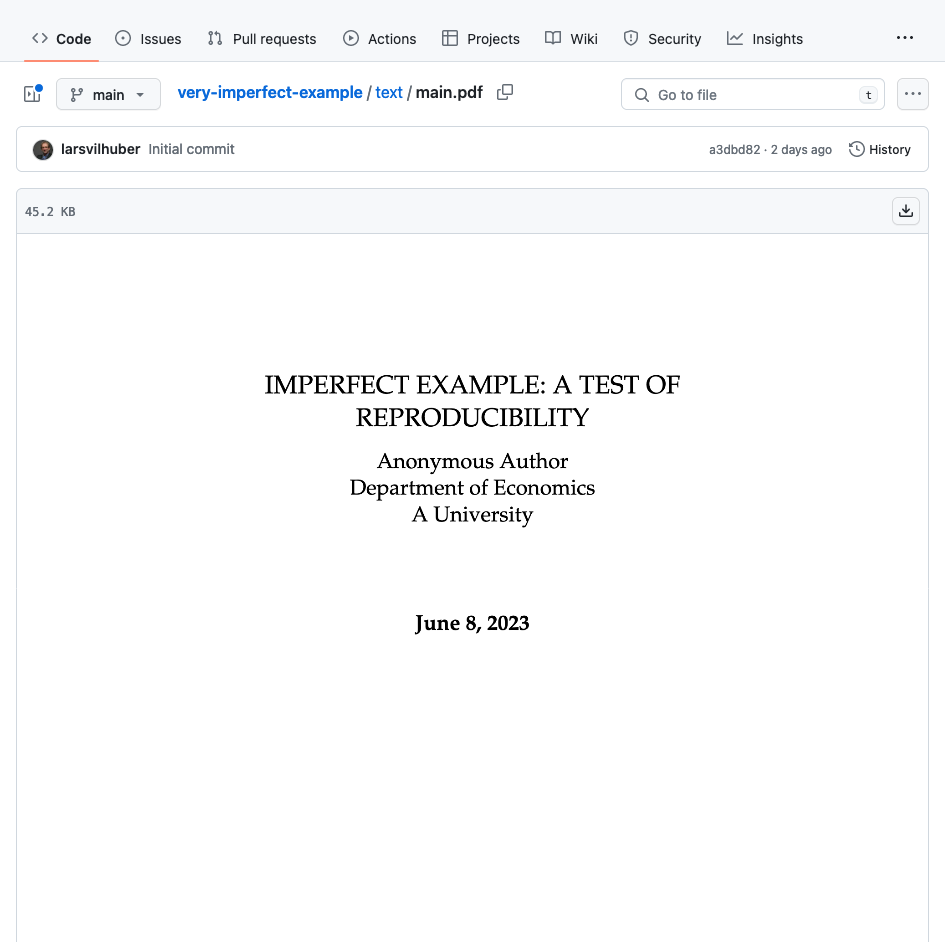Open more file actions menu
This screenshot has width=945, height=942.
click(x=912, y=94)
